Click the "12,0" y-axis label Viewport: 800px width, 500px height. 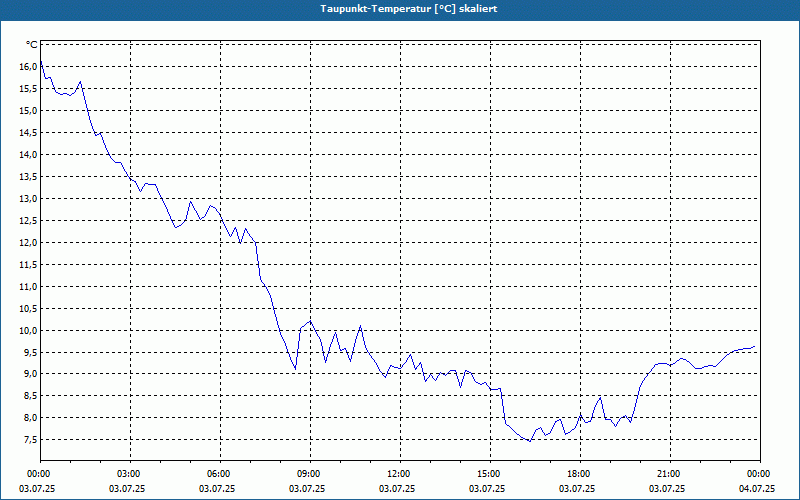pyautogui.click(x=29, y=242)
